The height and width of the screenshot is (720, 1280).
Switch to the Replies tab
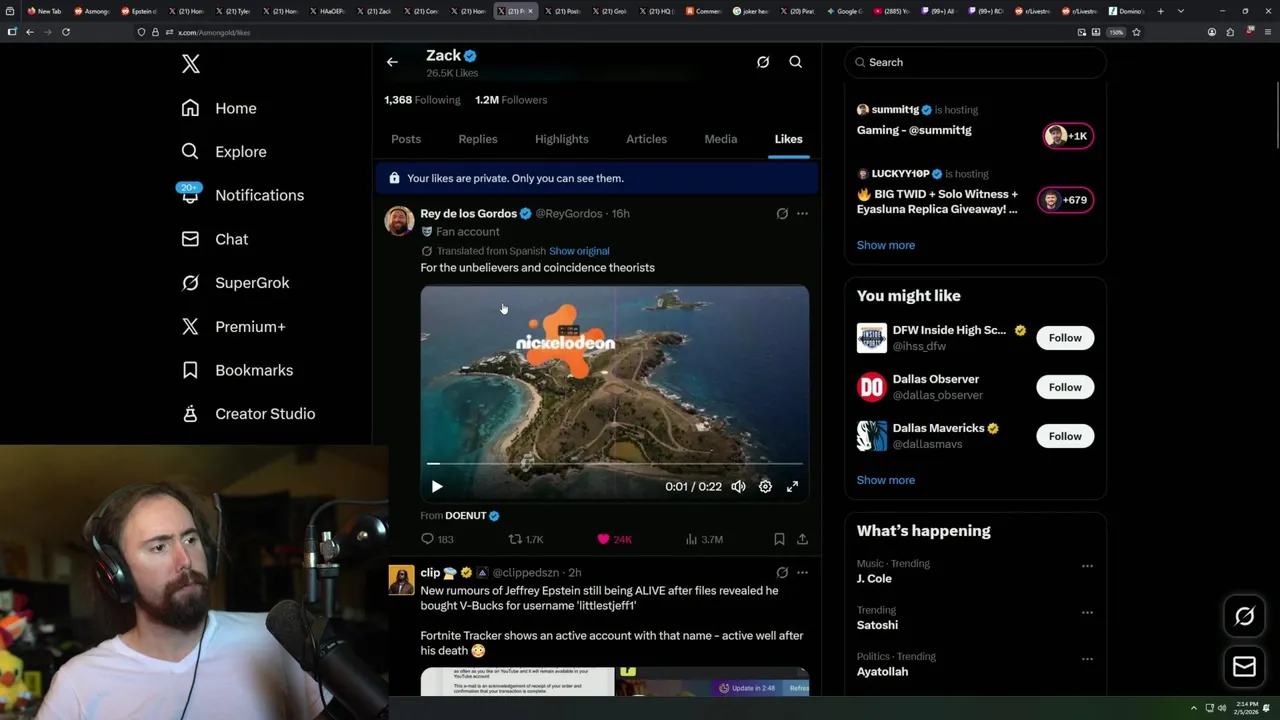478,139
